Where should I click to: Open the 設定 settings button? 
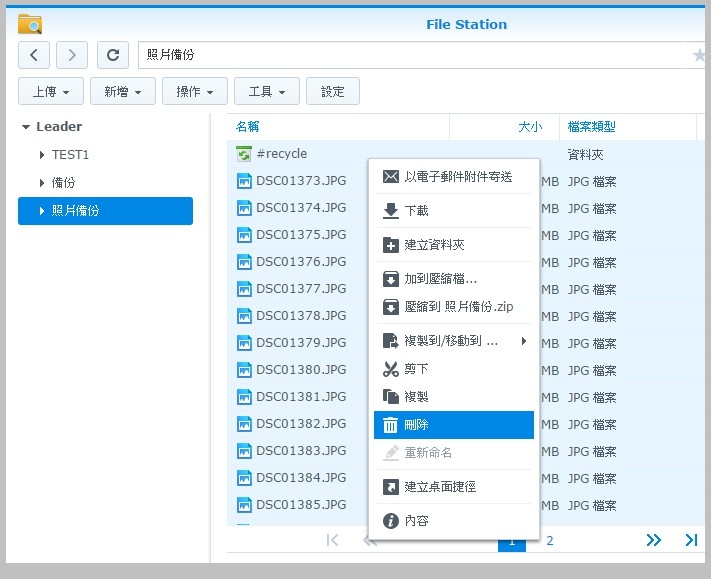[x=333, y=92]
